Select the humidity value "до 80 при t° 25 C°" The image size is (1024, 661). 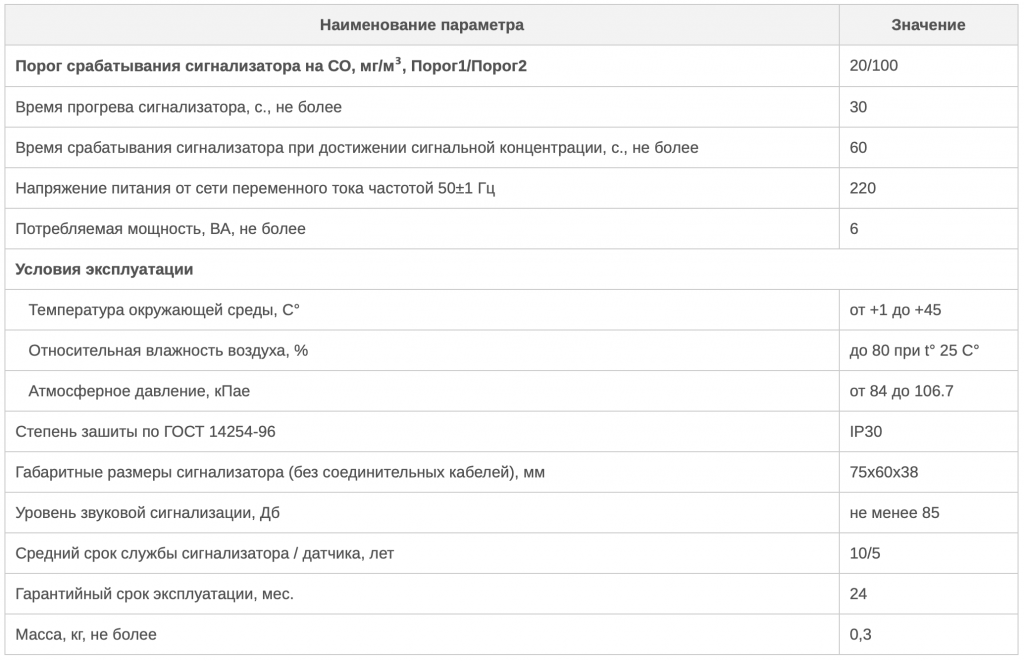coord(914,350)
